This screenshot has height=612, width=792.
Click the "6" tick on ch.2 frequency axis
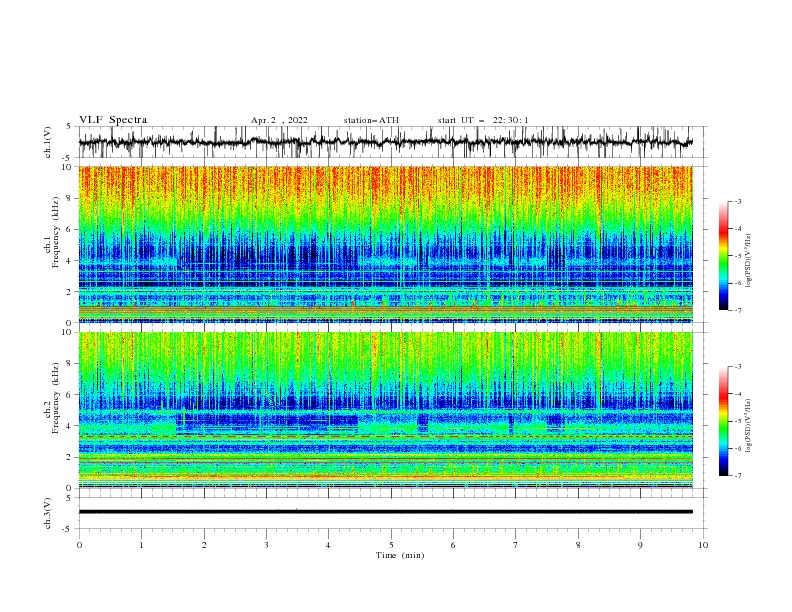point(70,395)
